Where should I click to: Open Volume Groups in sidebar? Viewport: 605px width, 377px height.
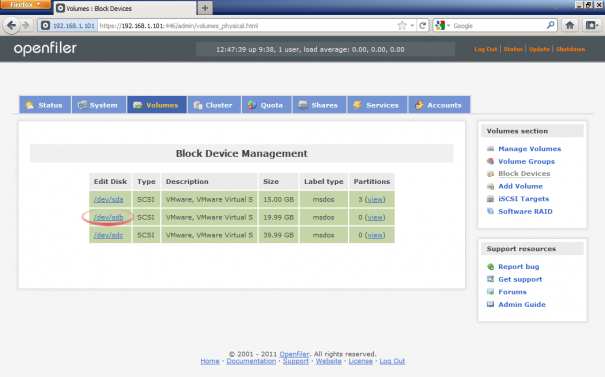[526, 161]
